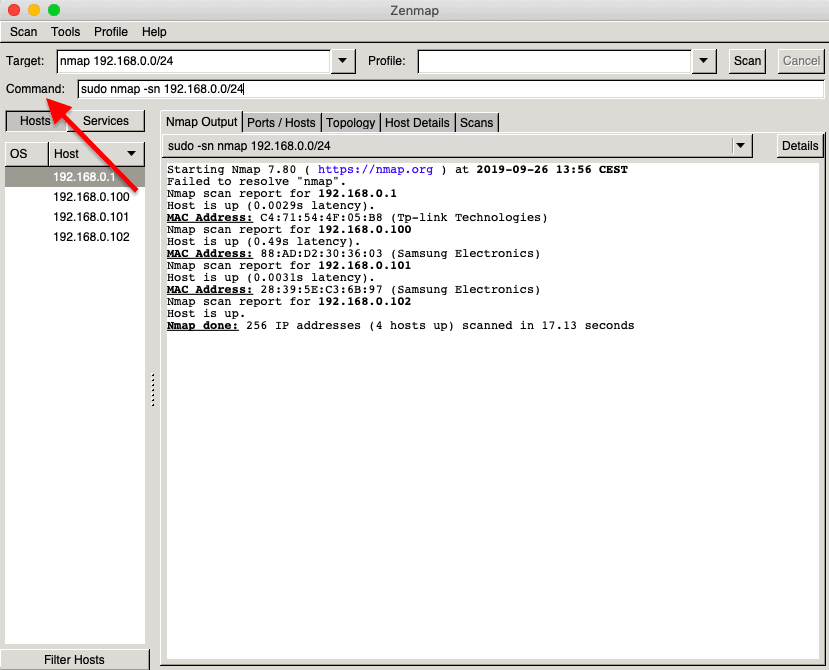The image size is (829, 670).
Task: Open the https://nmap.org link
Action: (375, 169)
